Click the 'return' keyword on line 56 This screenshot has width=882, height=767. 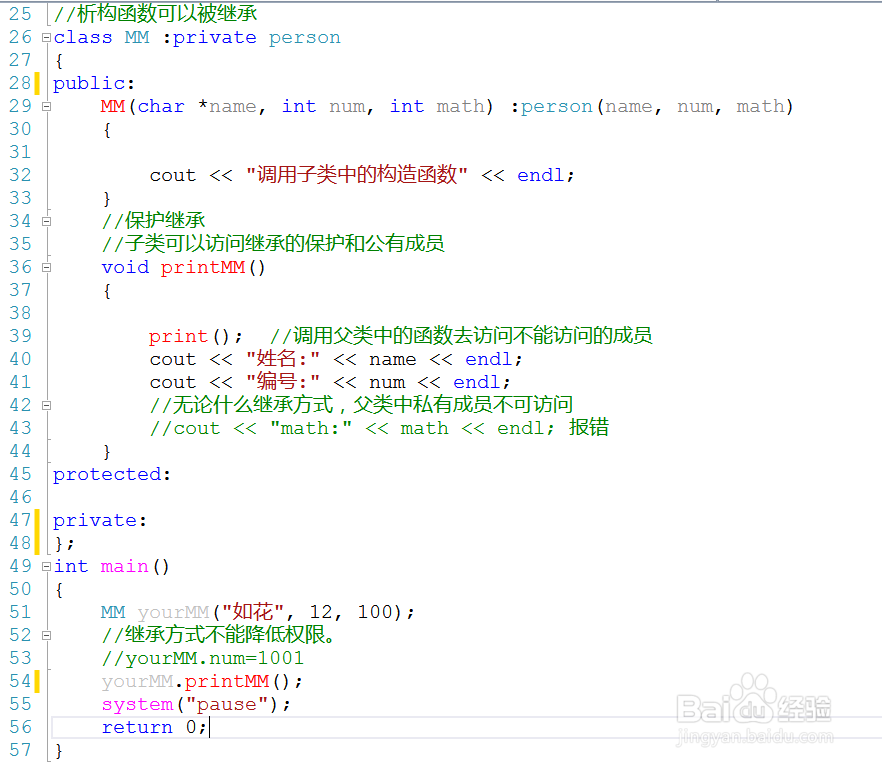point(137,728)
